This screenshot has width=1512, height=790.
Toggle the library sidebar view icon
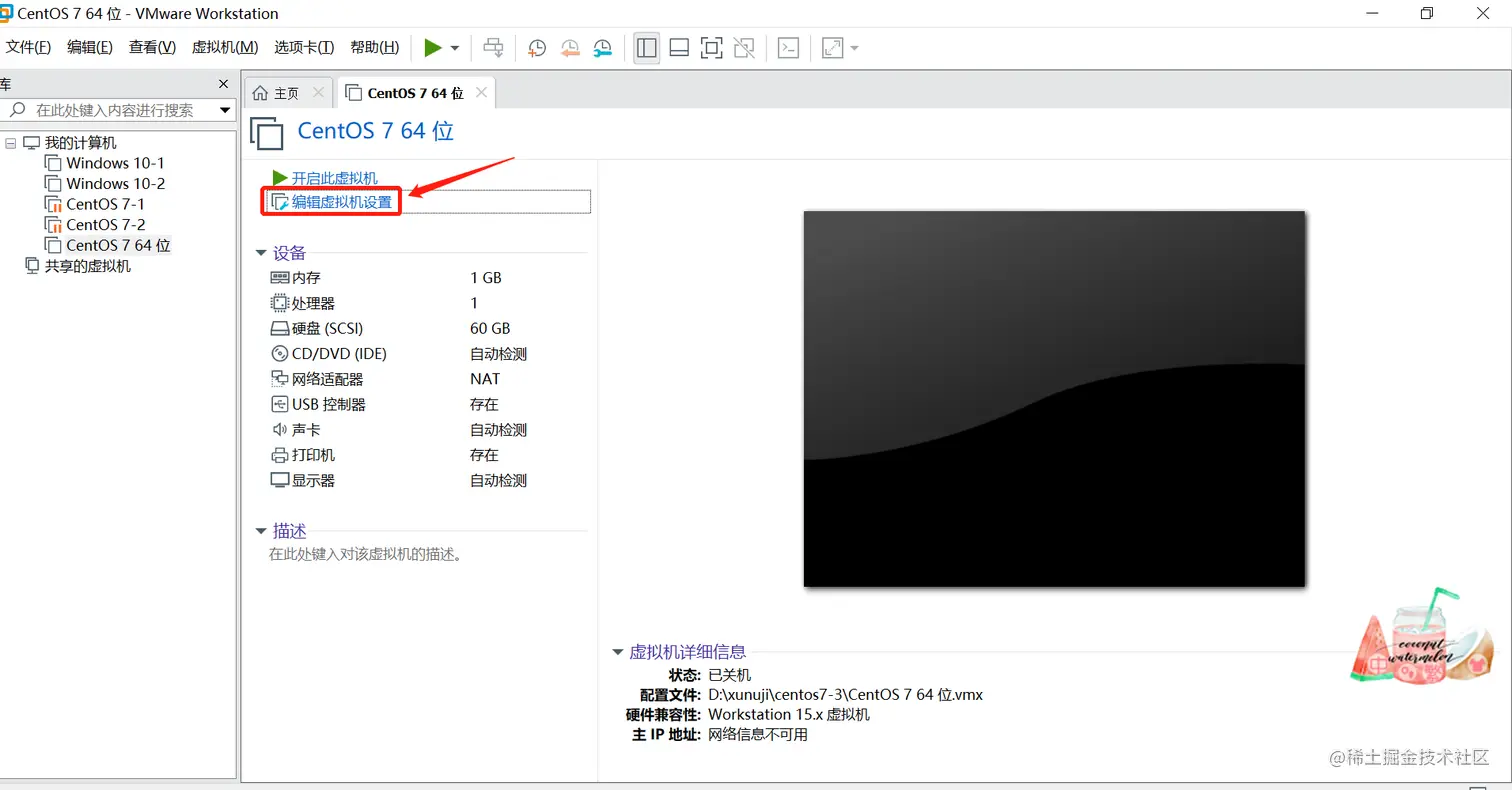(647, 47)
